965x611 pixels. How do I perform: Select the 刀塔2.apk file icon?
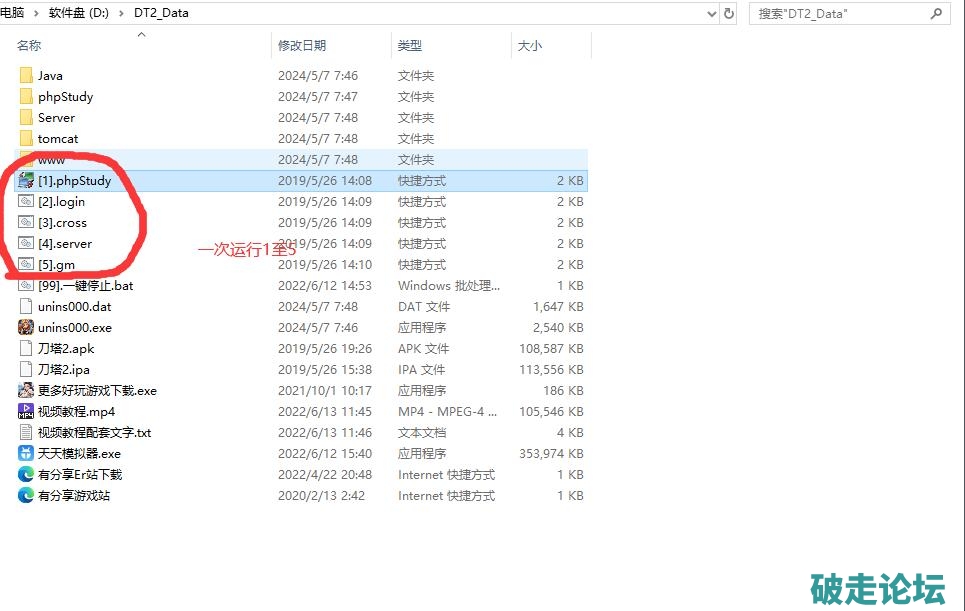(x=26, y=349)
